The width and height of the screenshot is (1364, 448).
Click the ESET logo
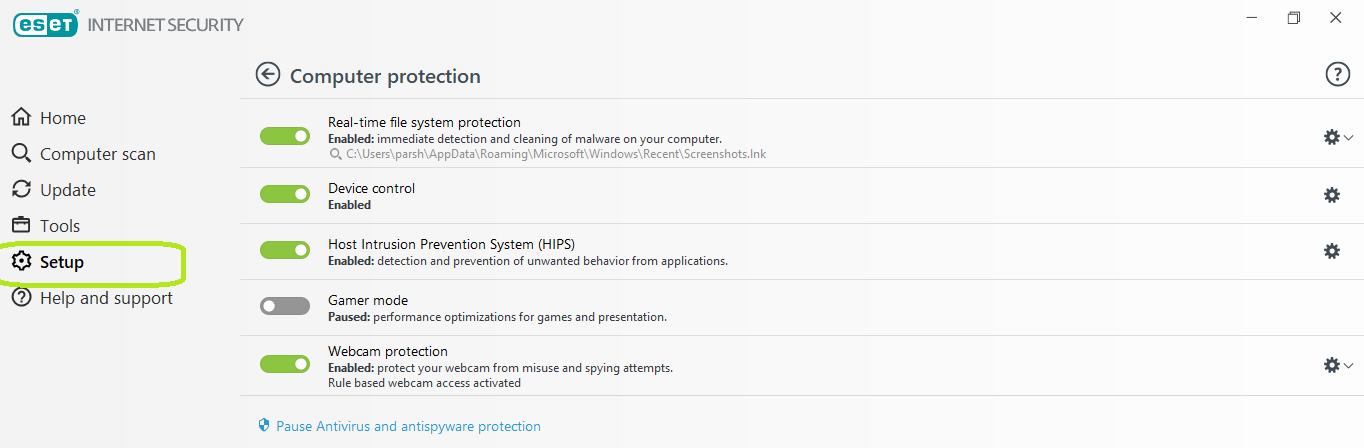click(46, 24)
